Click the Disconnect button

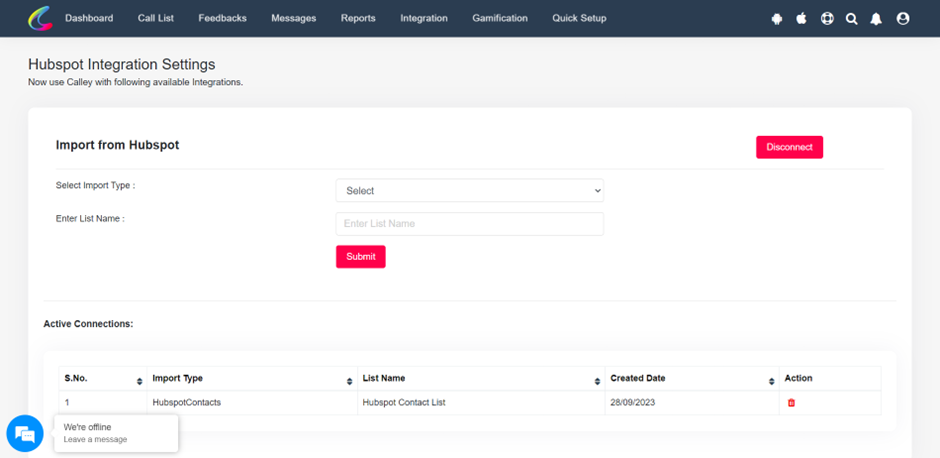tap(790, 147)
